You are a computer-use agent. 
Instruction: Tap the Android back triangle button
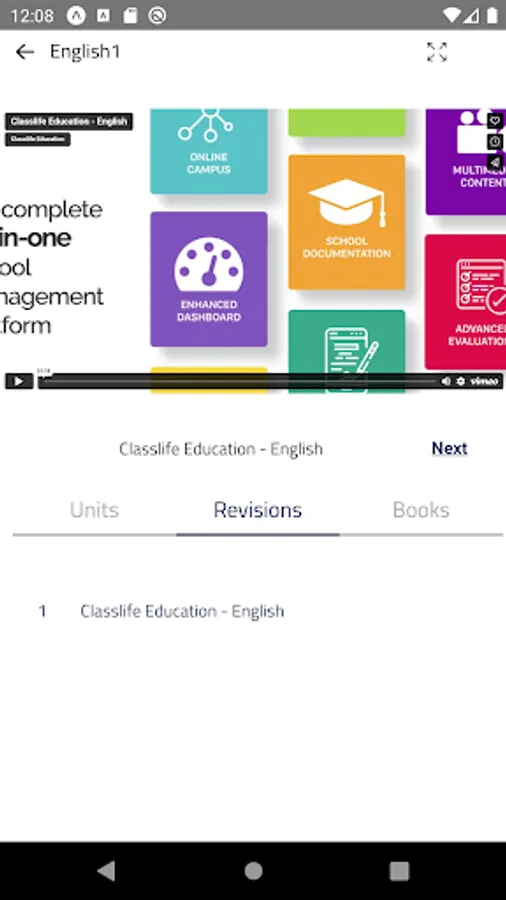tap(106, 871)
